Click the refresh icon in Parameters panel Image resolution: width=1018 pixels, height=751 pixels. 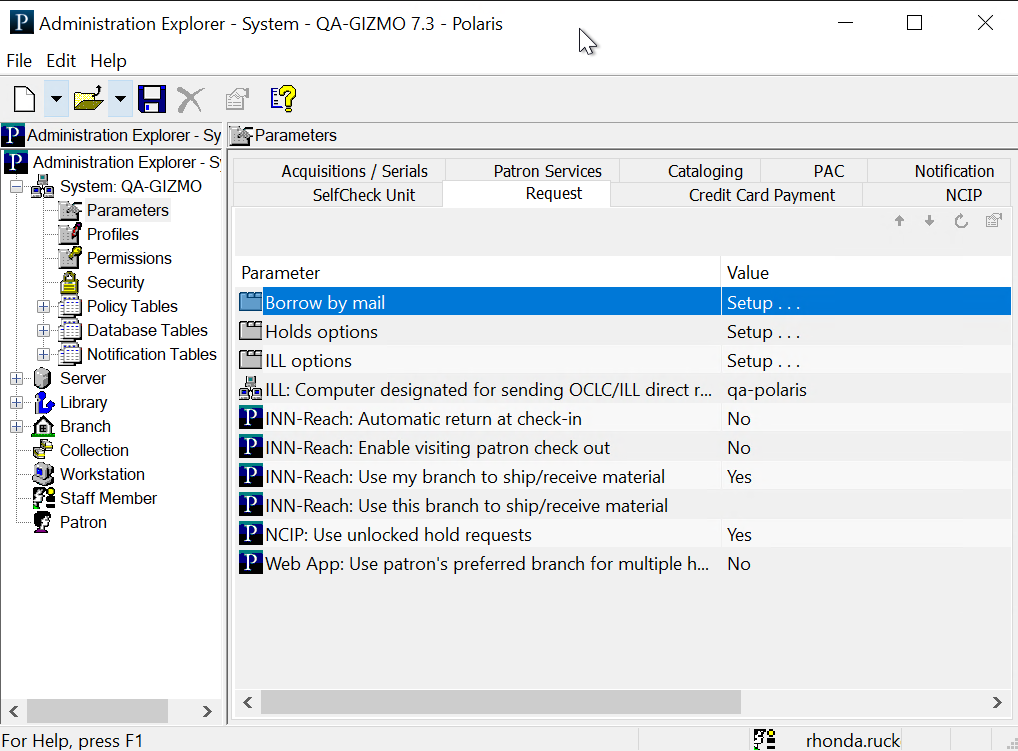pyautogui.click(x=961, y=221)
